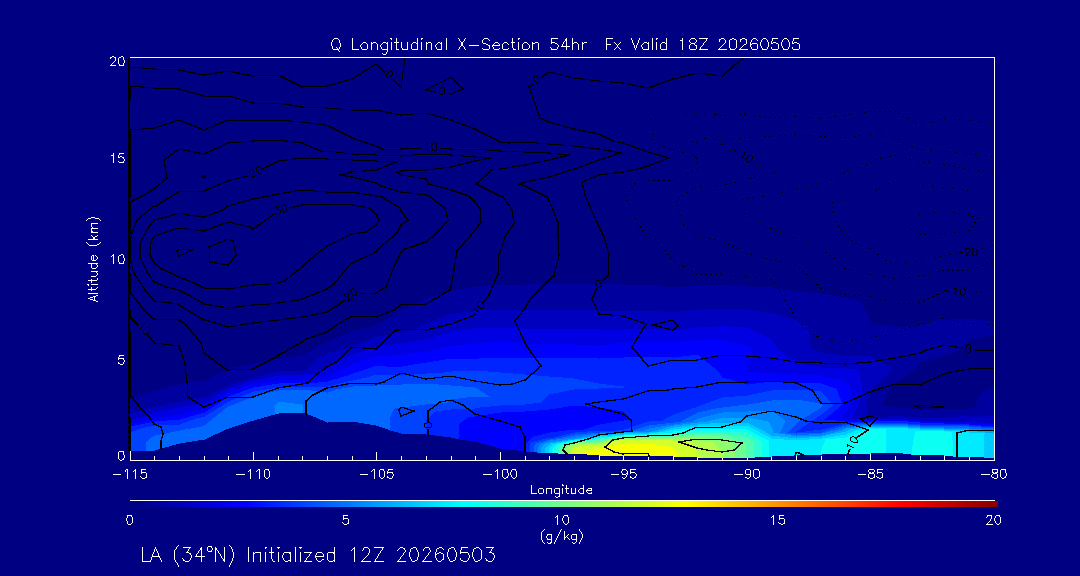The width and height of the screenshot is (1080, 576).
Task: Click the 15 altitude tick label
Action: [x=117, y=158]
